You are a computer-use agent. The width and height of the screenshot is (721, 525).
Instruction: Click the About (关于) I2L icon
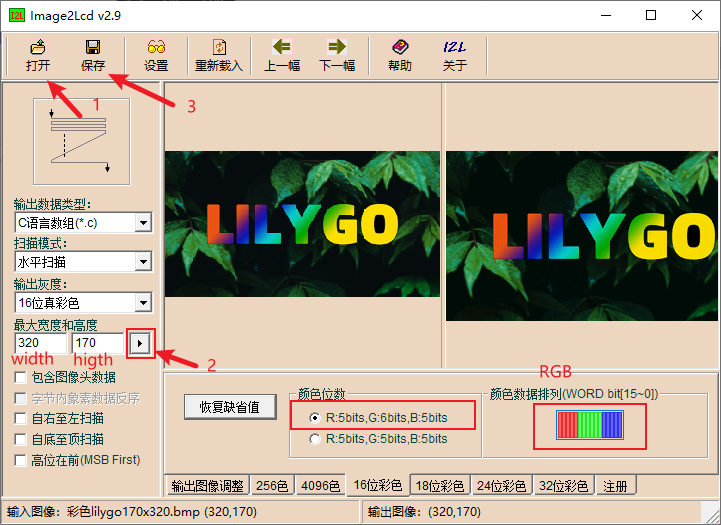coord(454,55)
